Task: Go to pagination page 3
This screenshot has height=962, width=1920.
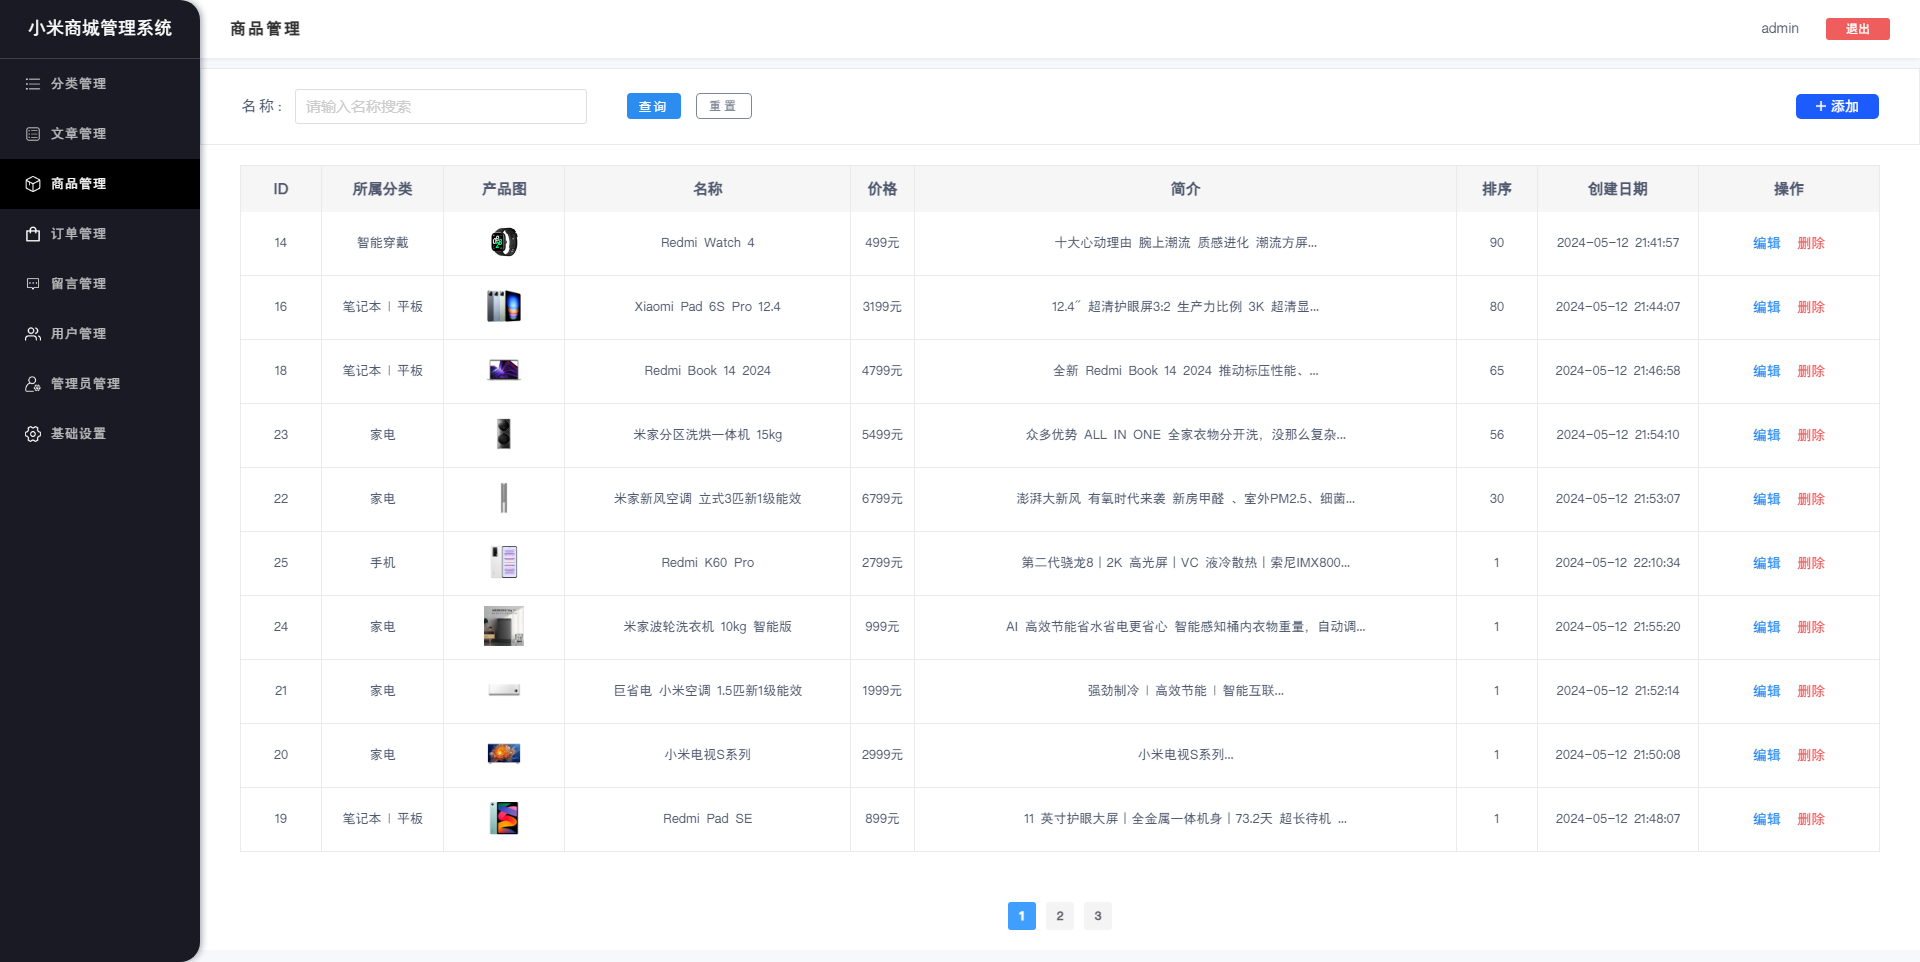Action: [1098, 916]
